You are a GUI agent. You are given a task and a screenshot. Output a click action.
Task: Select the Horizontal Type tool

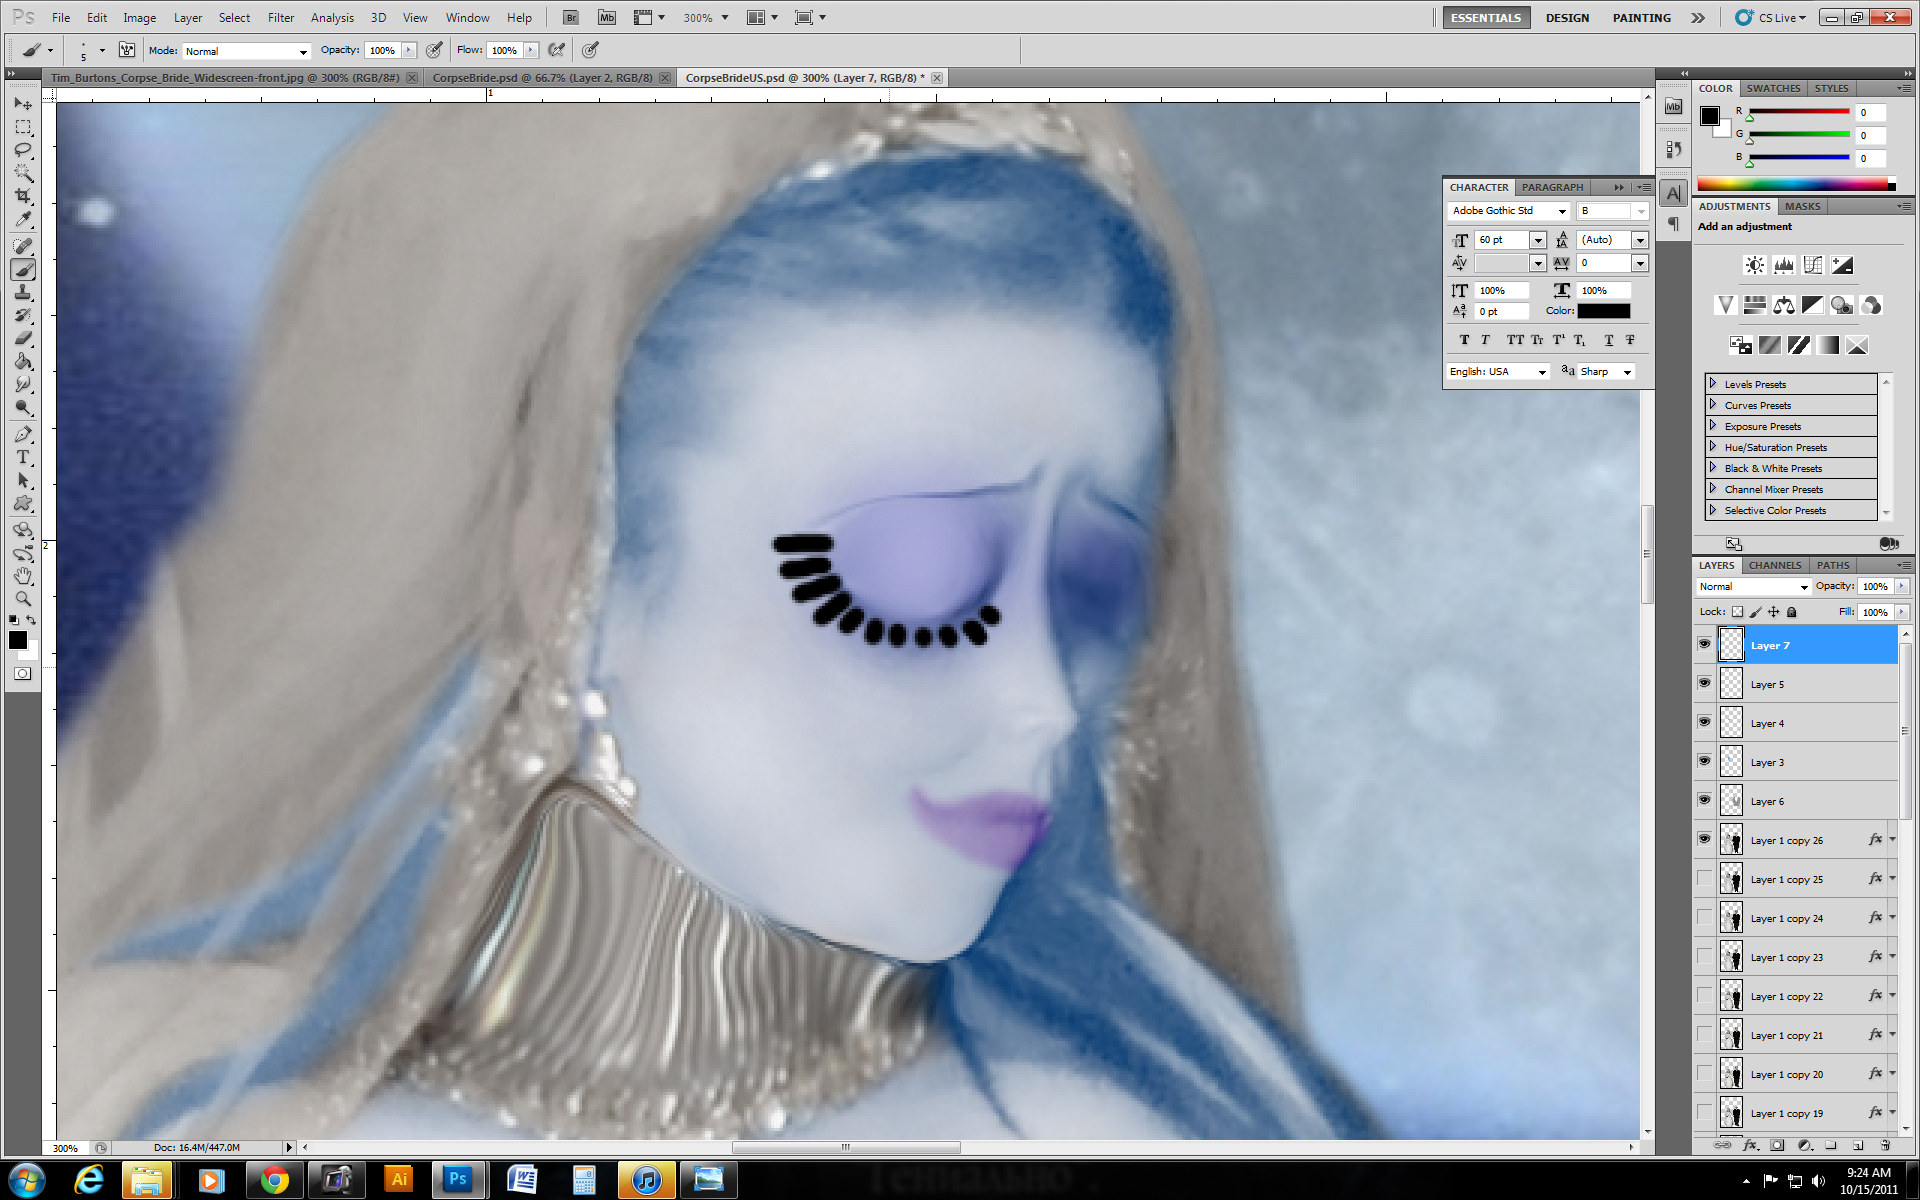[23, 457]
